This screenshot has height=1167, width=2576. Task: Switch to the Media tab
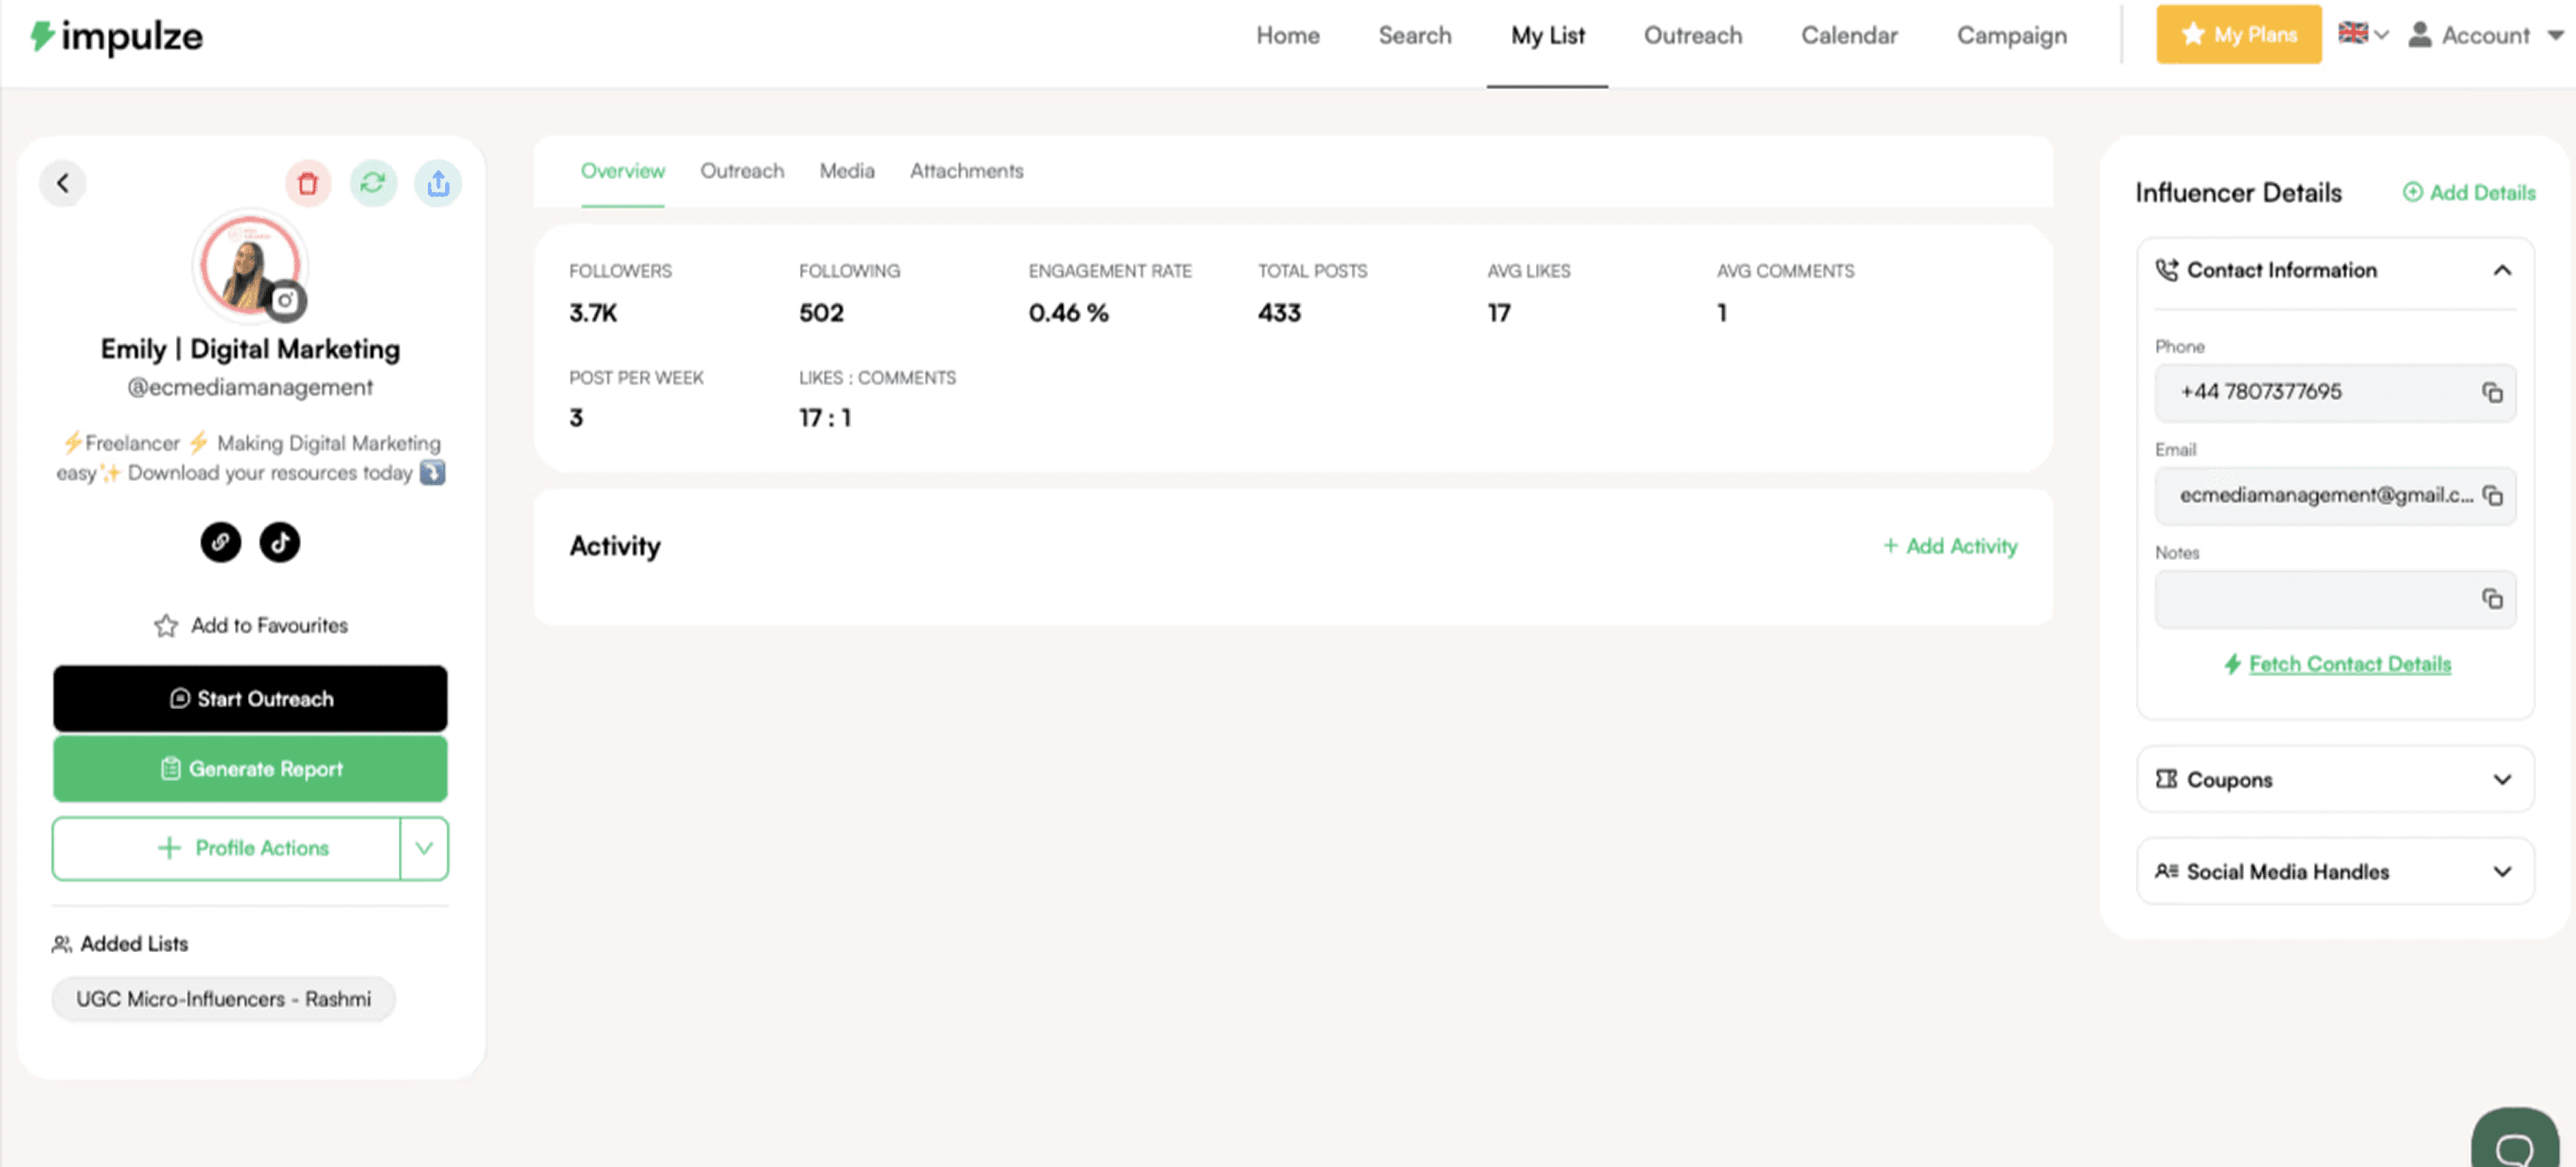click(846, 171)
